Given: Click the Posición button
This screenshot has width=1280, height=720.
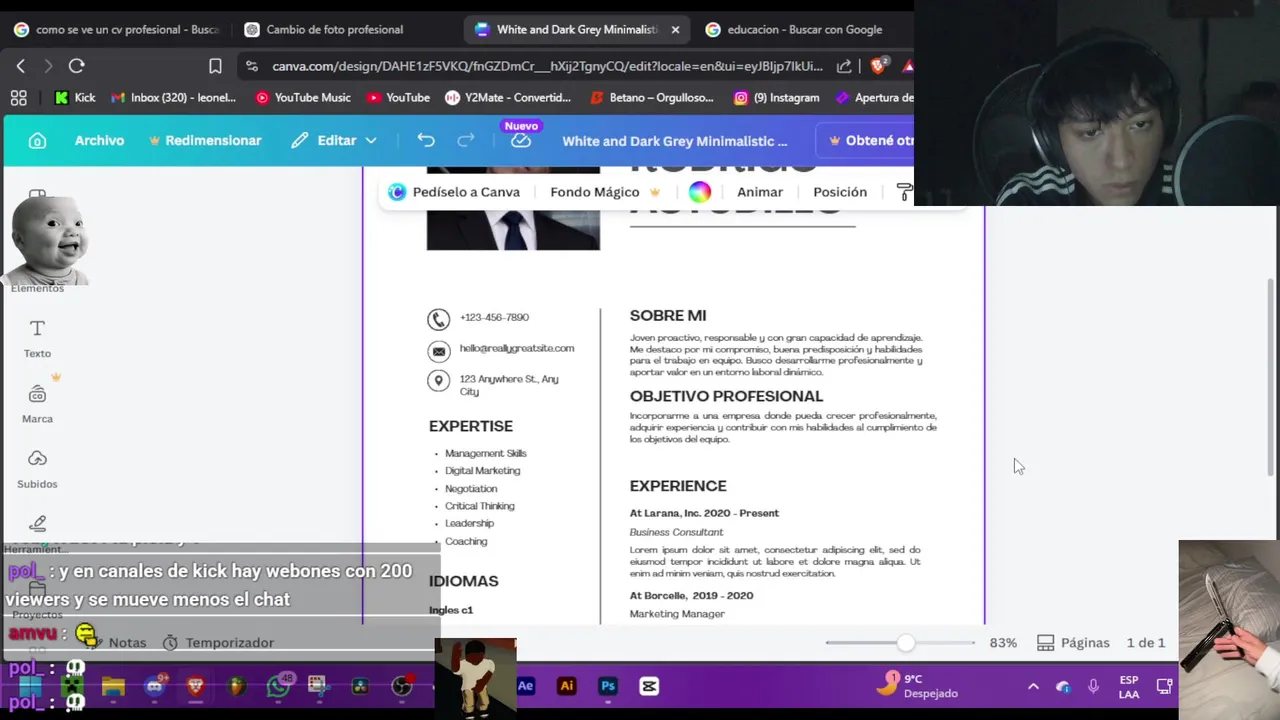Looking at the screenshot, I should 840,192.
